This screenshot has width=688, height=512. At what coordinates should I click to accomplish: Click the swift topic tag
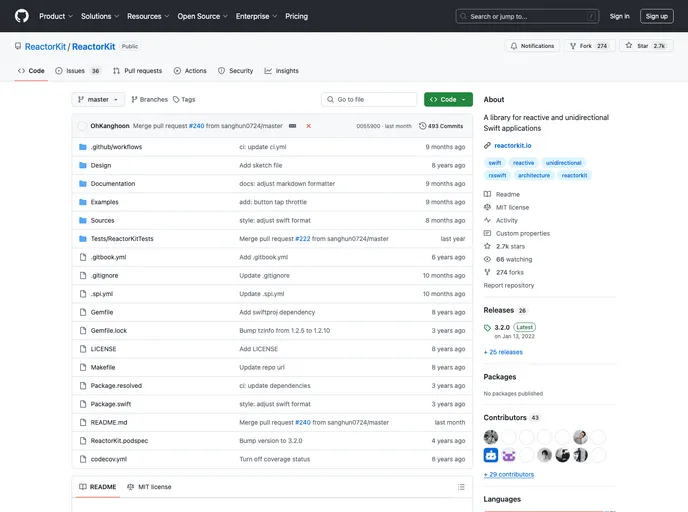[494, 163]
